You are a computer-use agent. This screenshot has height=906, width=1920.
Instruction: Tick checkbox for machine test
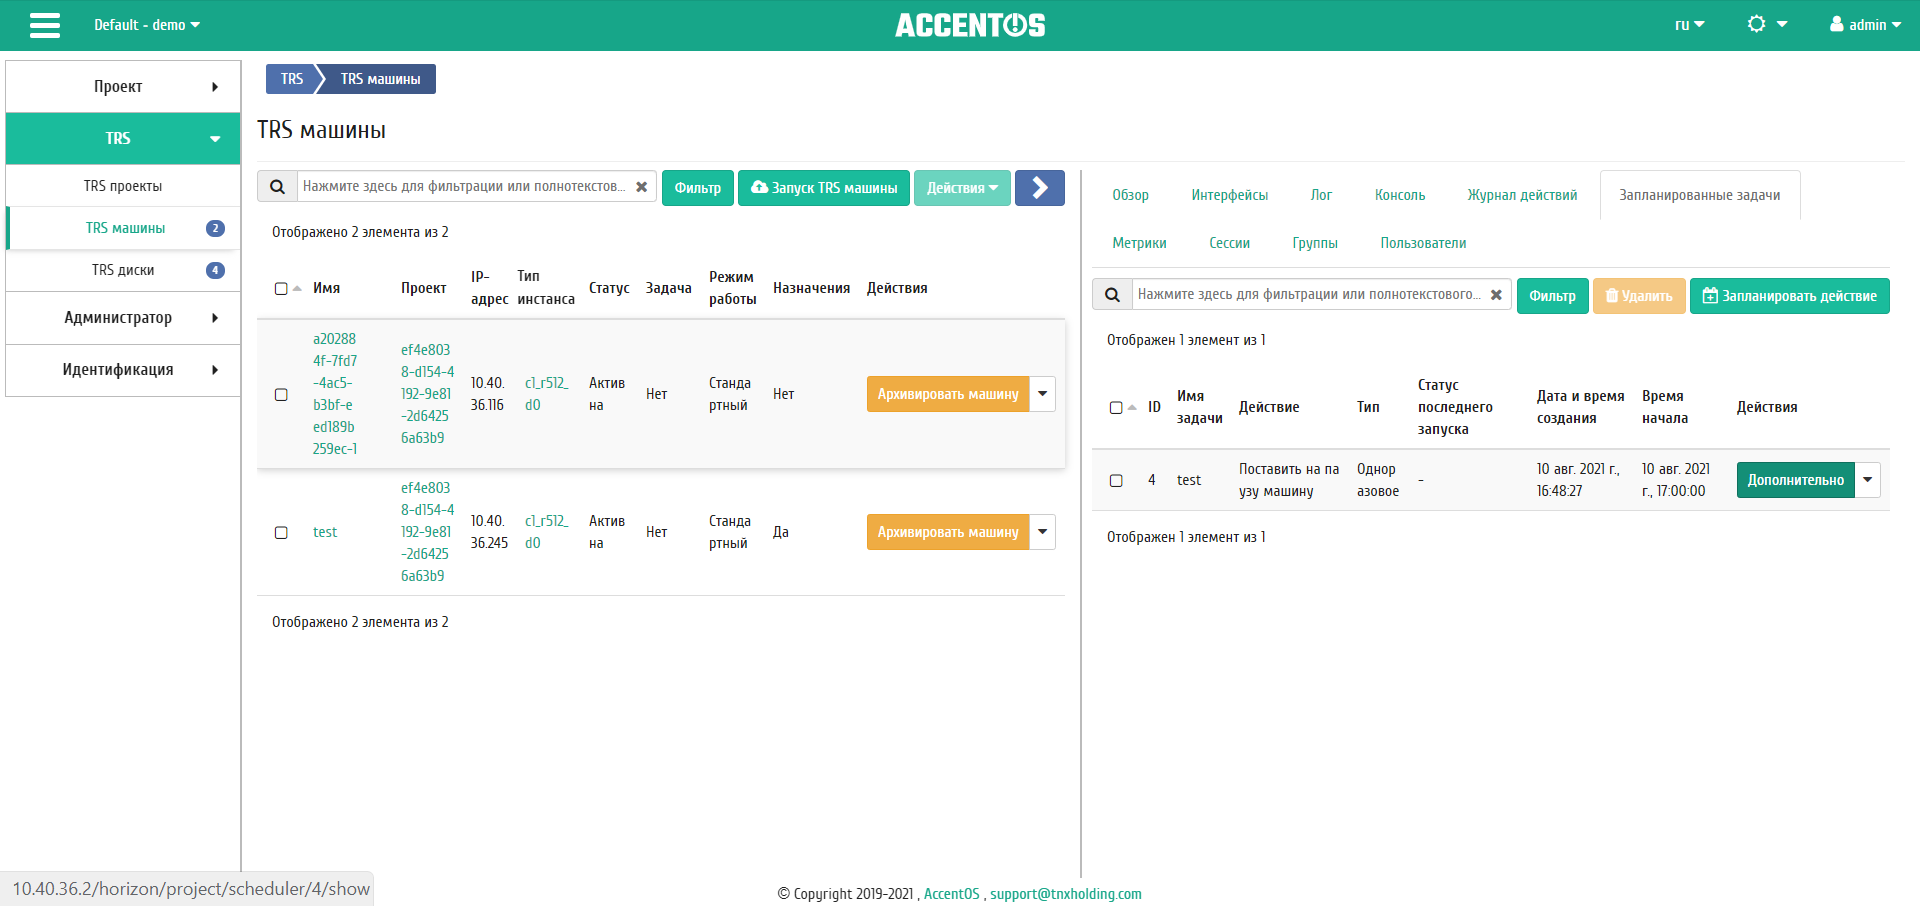[x=281, y=532]
